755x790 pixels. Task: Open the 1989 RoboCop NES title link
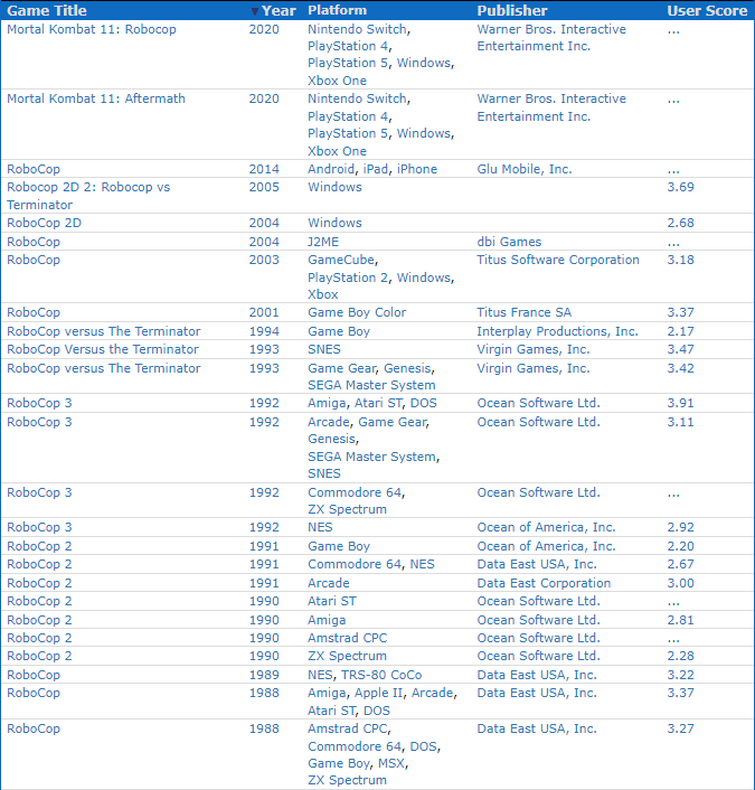coord(33,675)
